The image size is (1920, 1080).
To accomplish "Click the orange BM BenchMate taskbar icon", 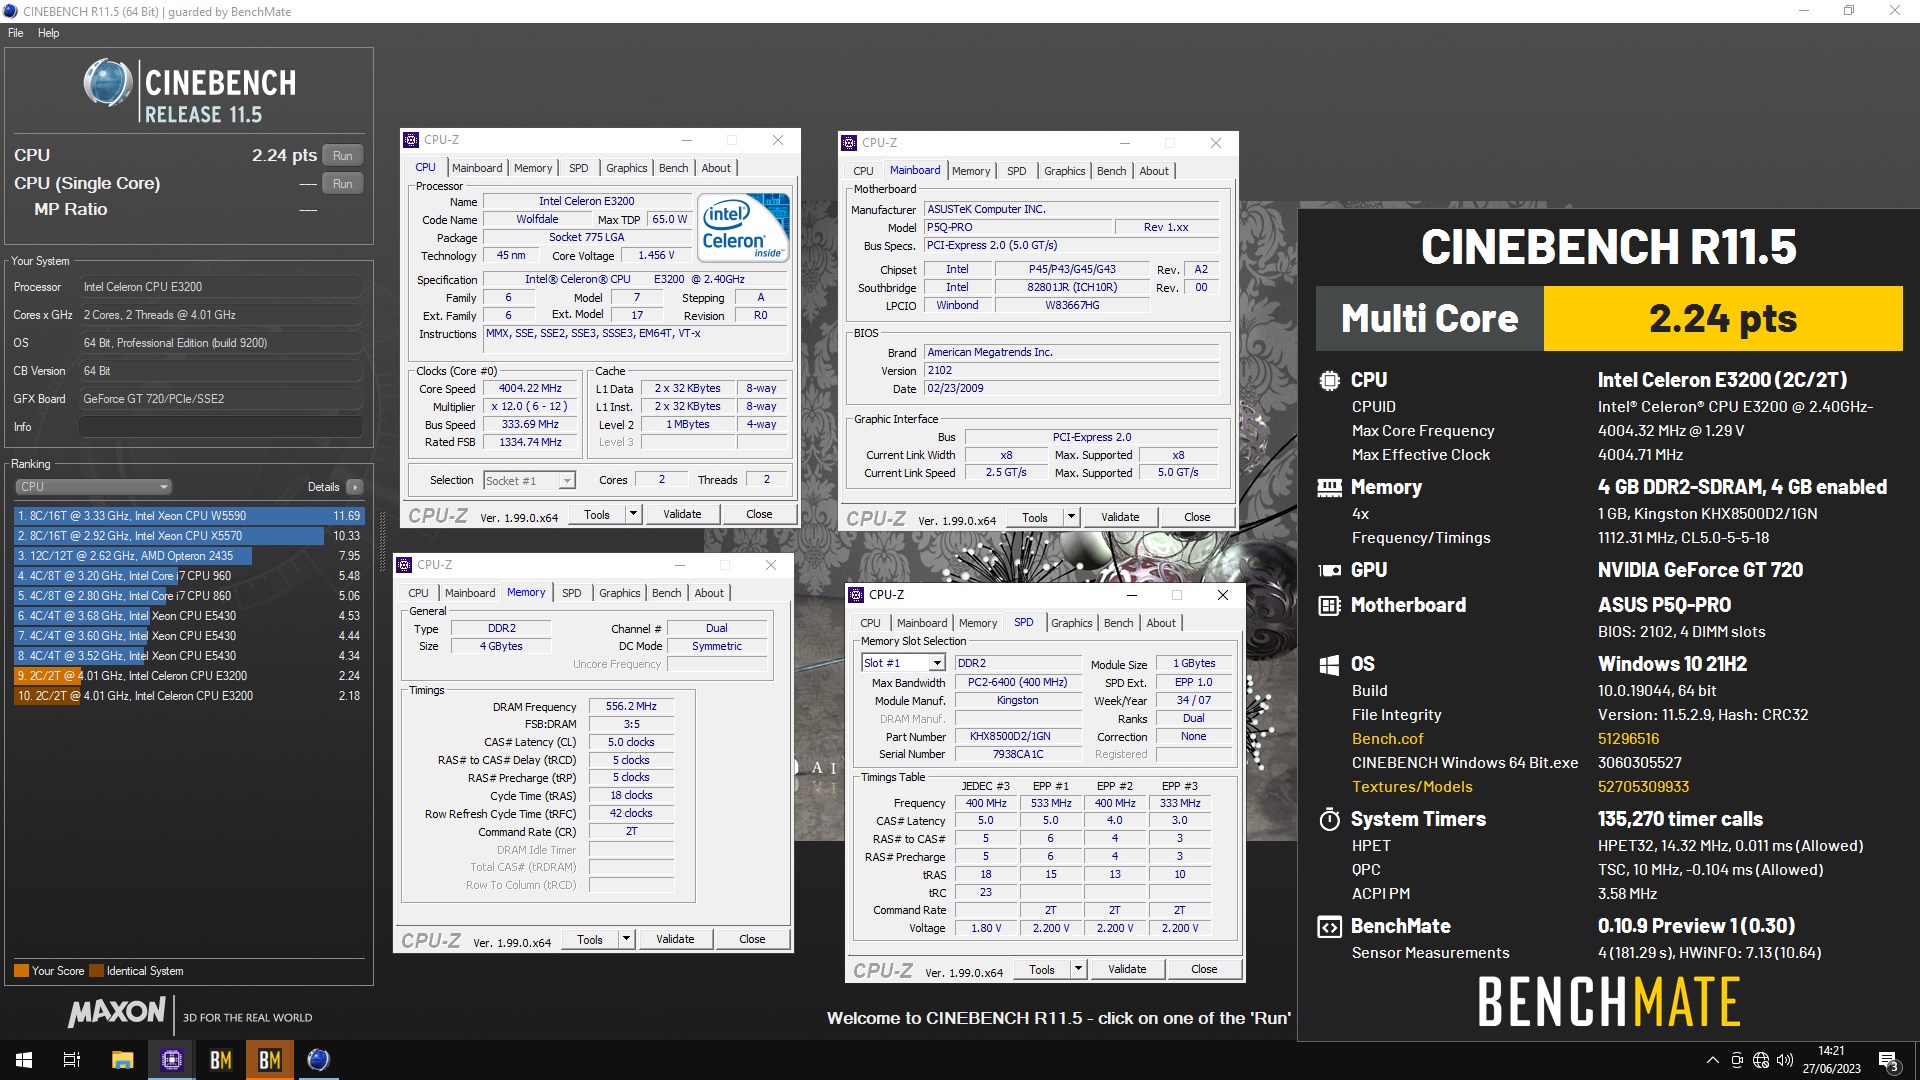I will (x=269, y=1060).
